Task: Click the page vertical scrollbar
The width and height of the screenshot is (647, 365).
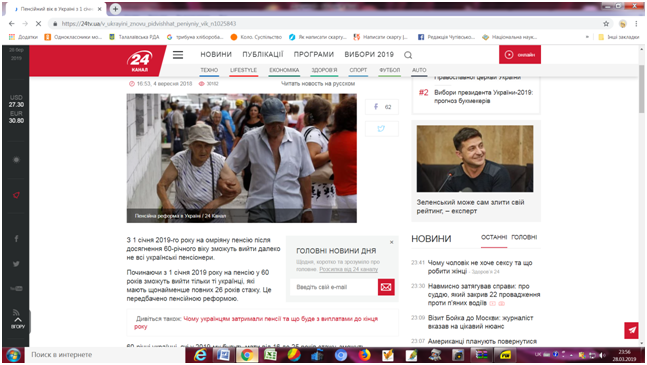Action: coord(641,89)
